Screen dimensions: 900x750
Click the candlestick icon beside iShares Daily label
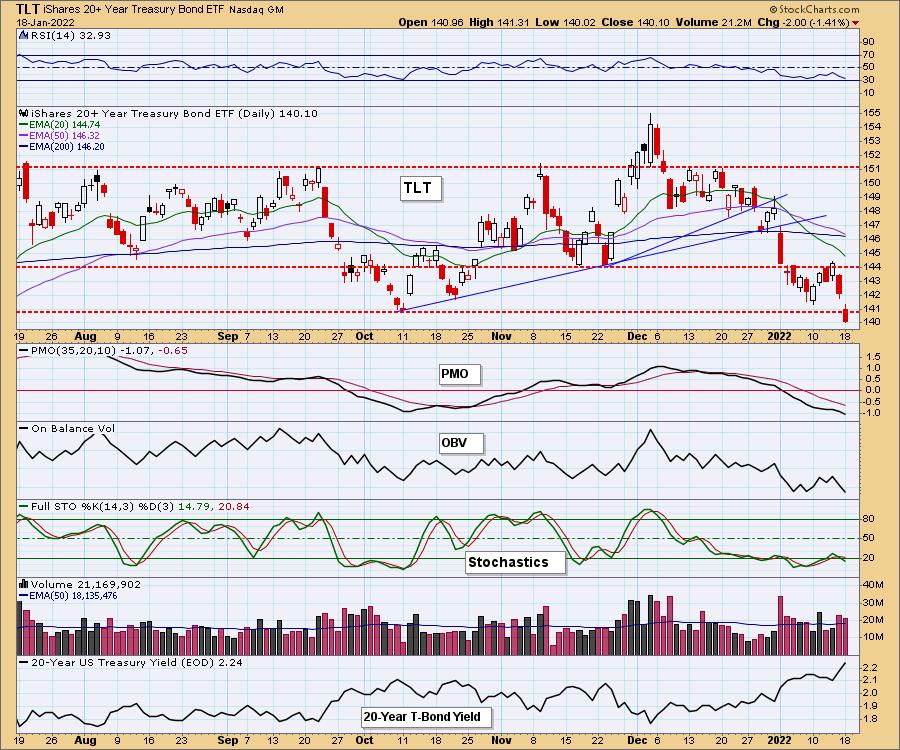pyautogui.click(x=24, y=113)
